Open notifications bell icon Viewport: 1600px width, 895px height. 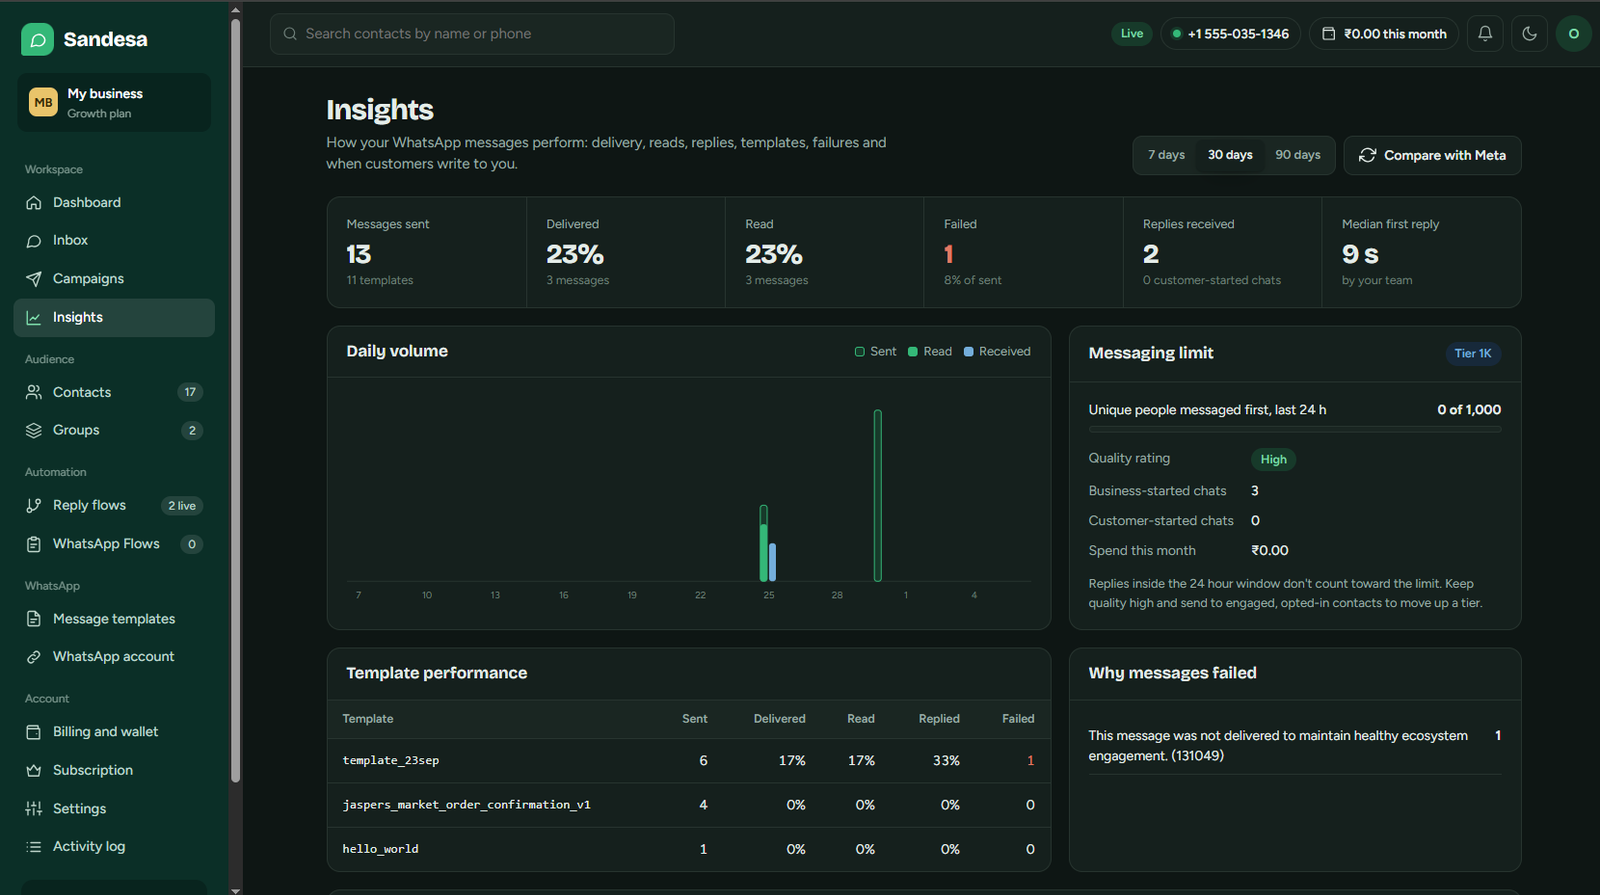point(1485,34)
